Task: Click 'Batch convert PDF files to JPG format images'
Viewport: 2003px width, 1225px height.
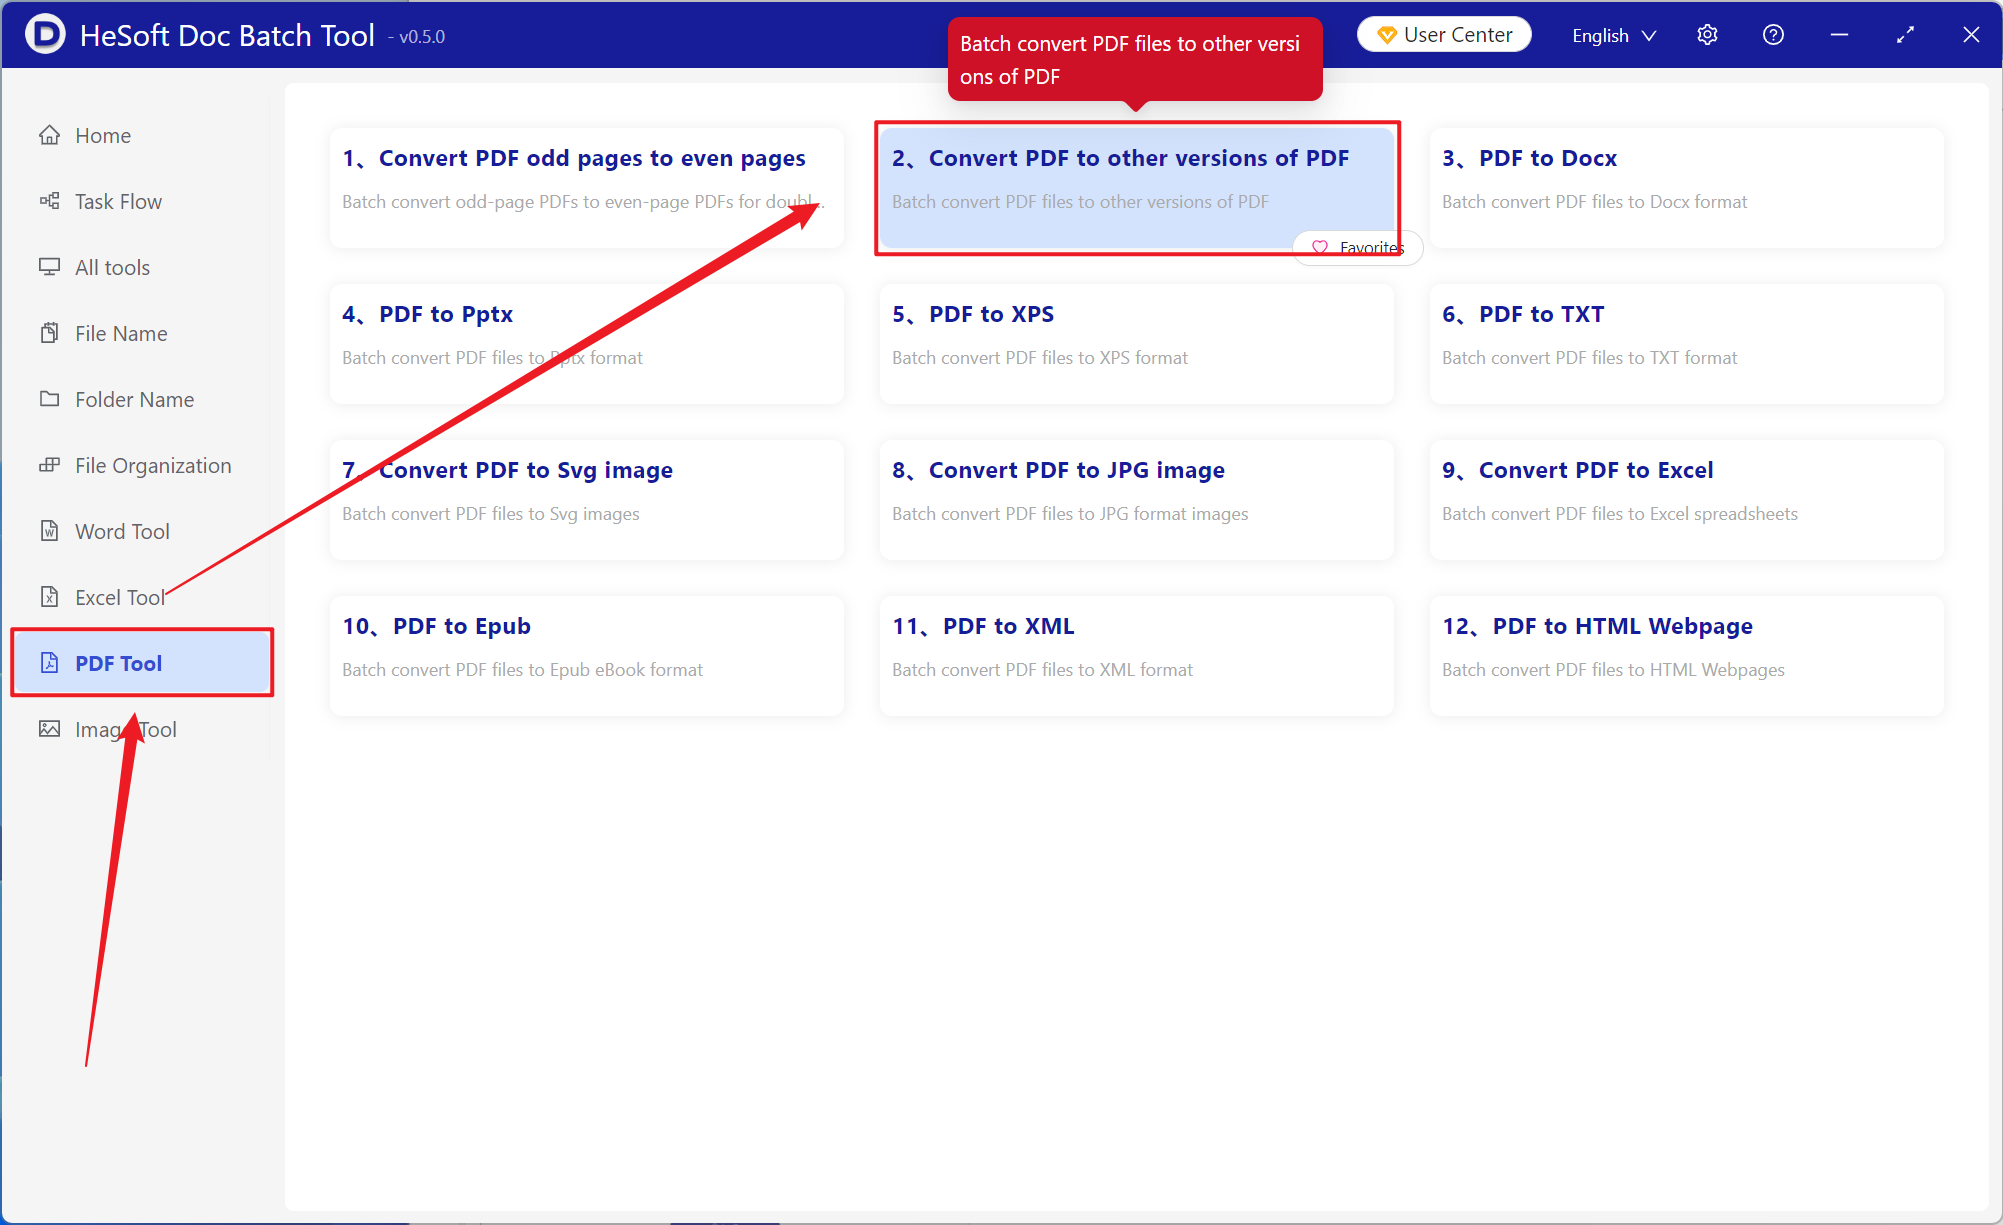Action: [x=1070, y=513]
